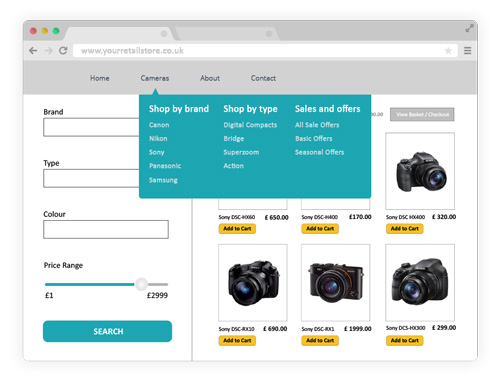This screenshot has width=500, height=384.
Task: Click the View Basket / Checkout button
Action: tap(422, 114)
